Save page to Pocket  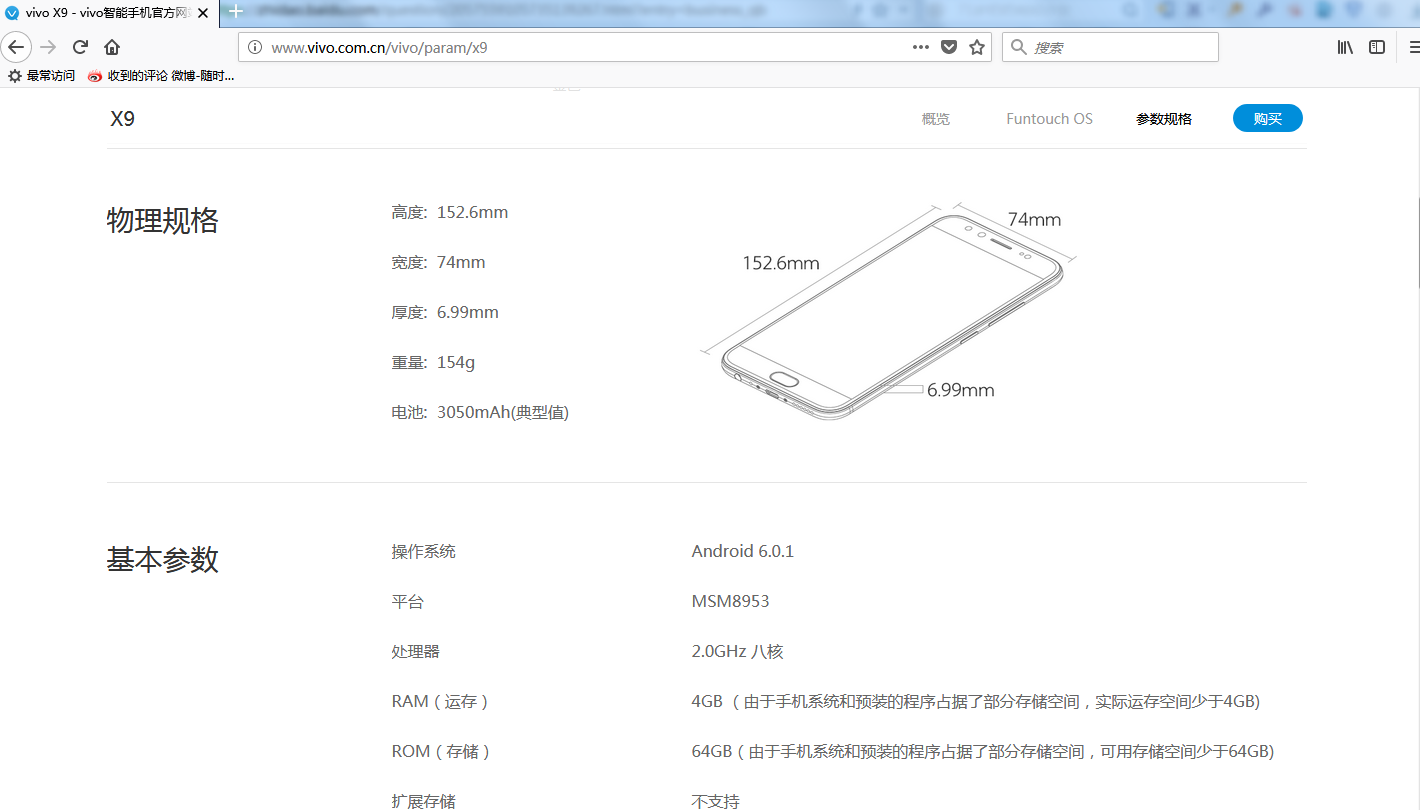949,47
